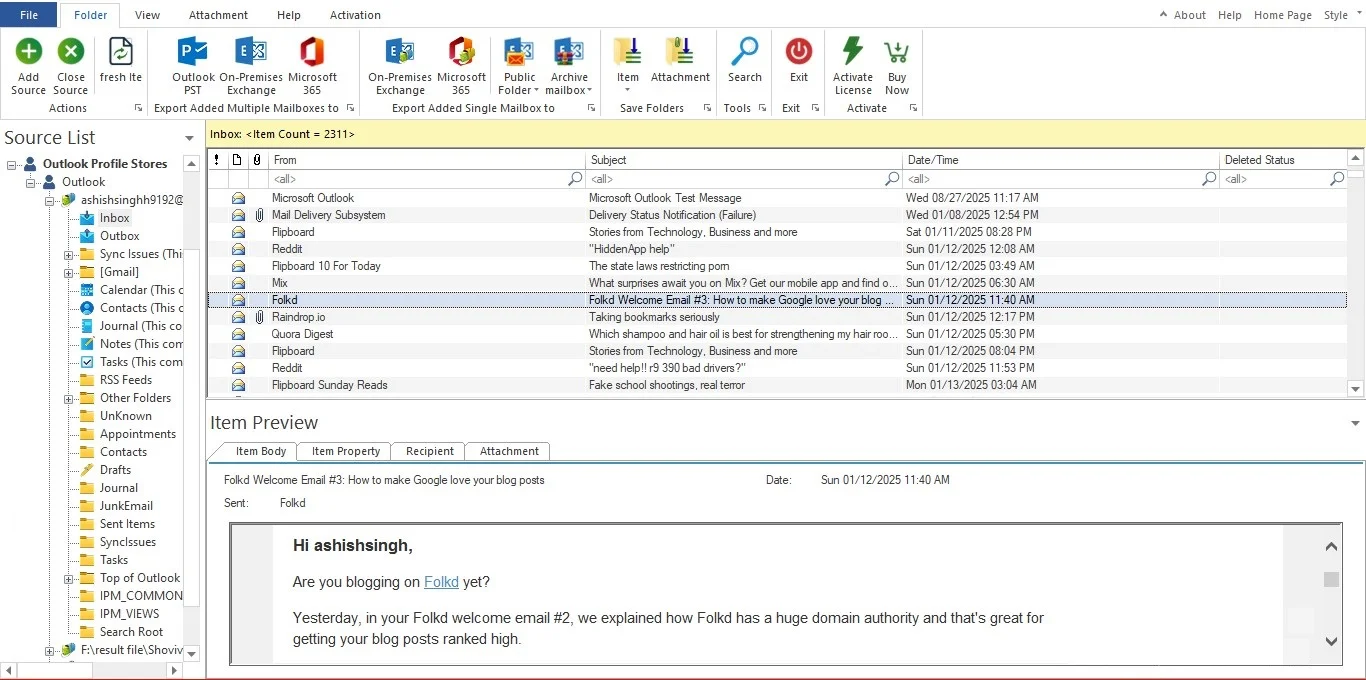This screenshot has width=1366, height=680.
Task: Click the preview body scroll down arrow
Action: pos(1331,641)
